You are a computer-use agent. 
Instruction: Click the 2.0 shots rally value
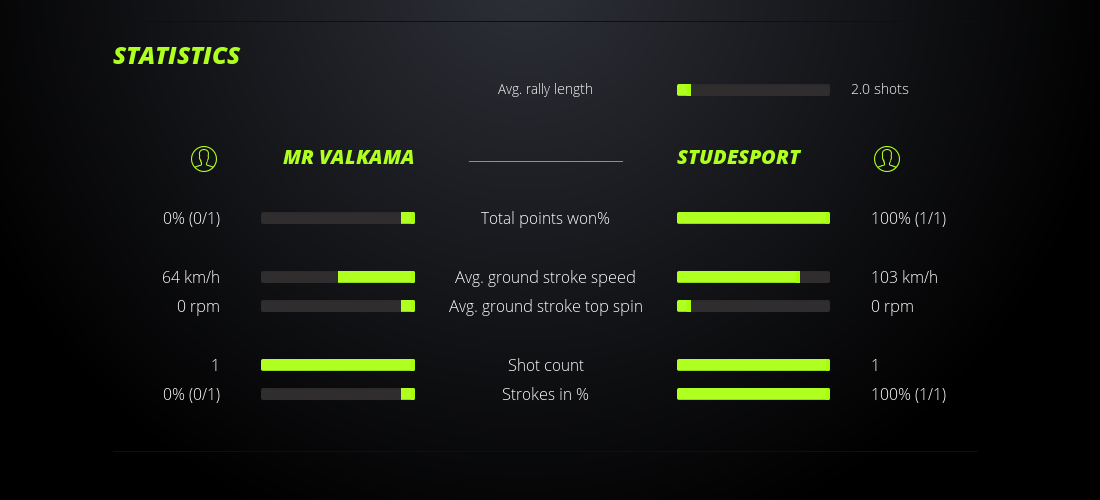(x=879, y=89)
